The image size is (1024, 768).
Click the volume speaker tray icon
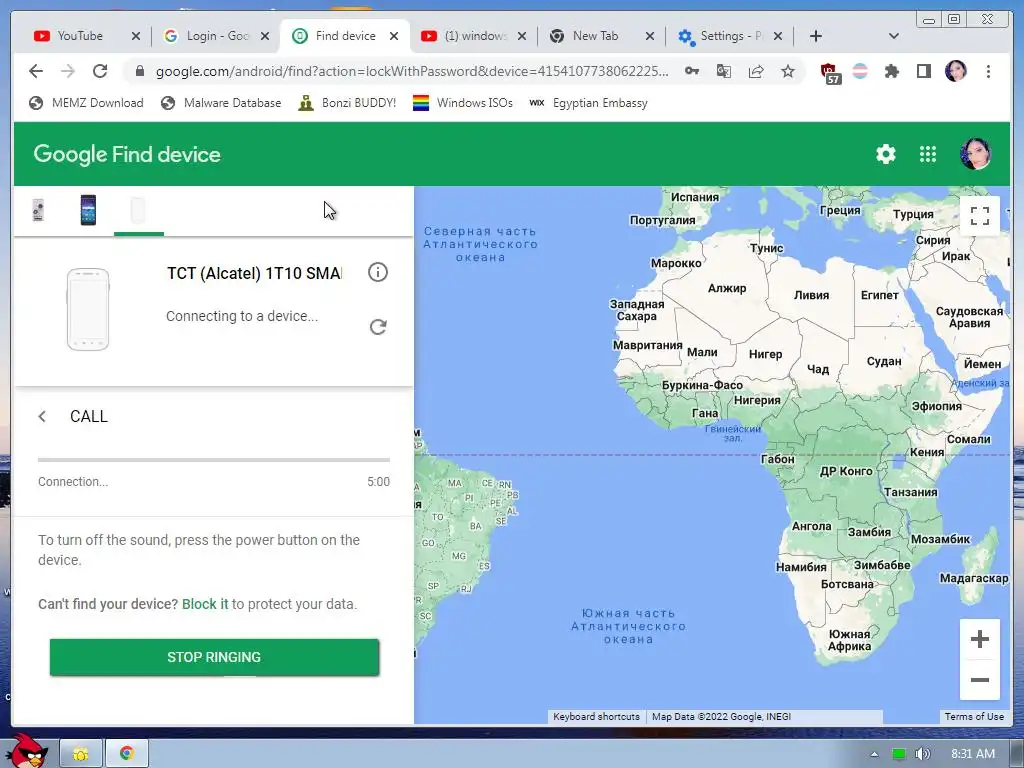[922, 754]
